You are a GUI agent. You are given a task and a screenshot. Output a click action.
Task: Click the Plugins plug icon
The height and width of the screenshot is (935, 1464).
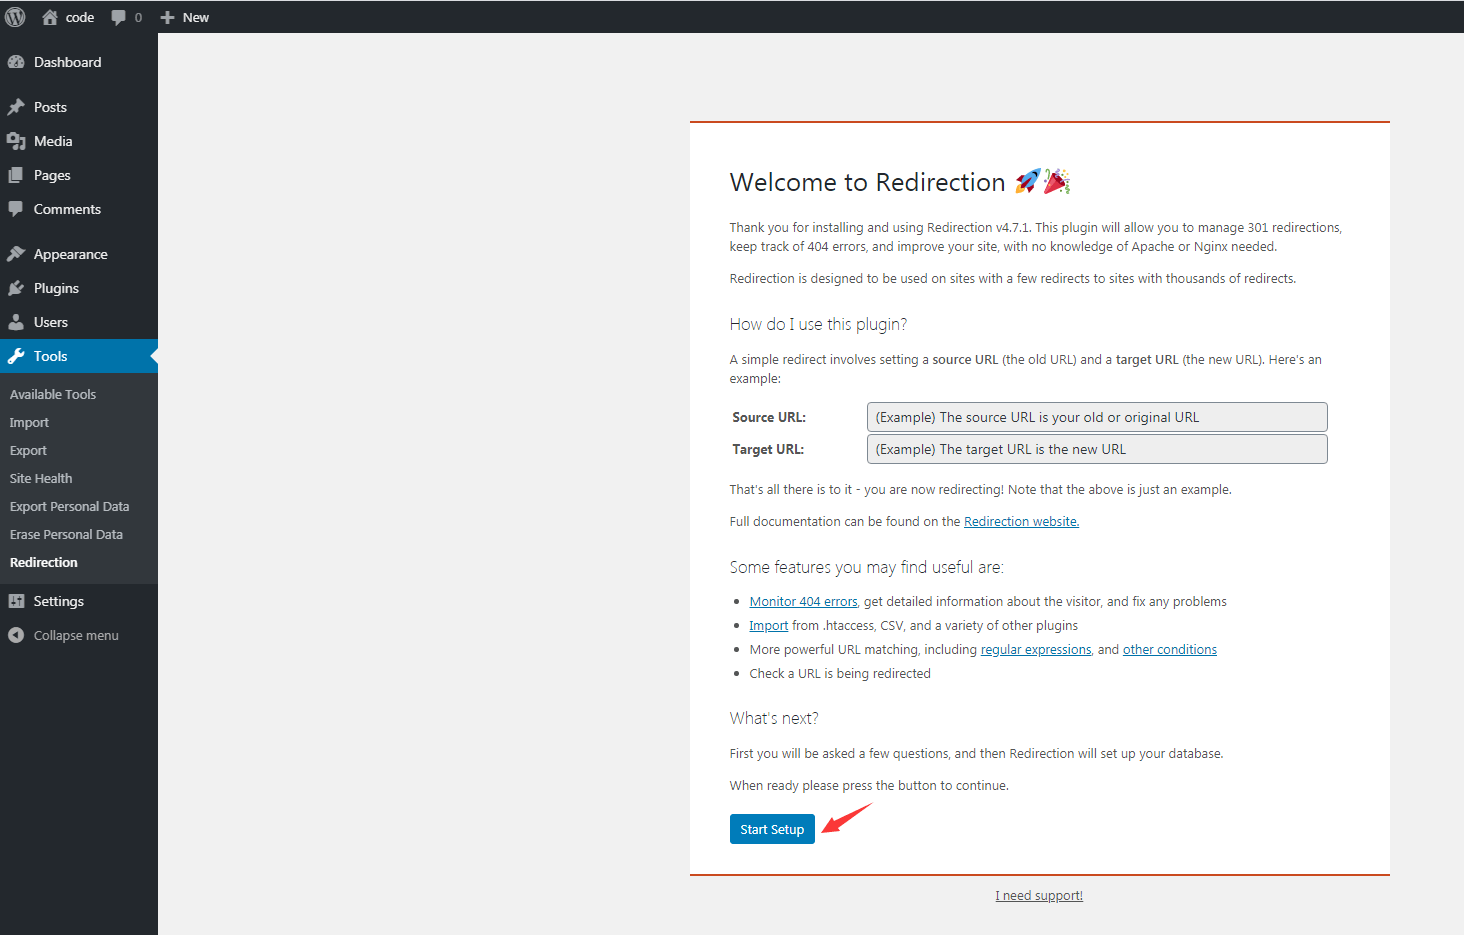pyautogui.click(x=17, y=287)
